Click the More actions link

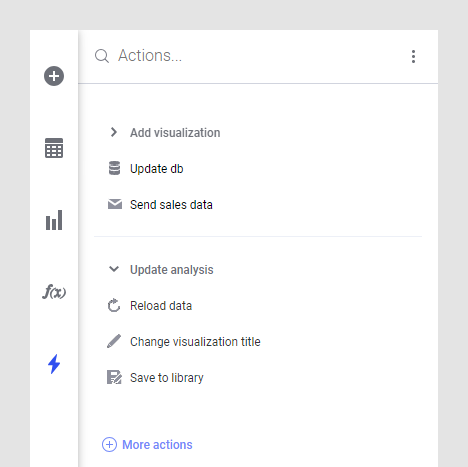point(147,444)
